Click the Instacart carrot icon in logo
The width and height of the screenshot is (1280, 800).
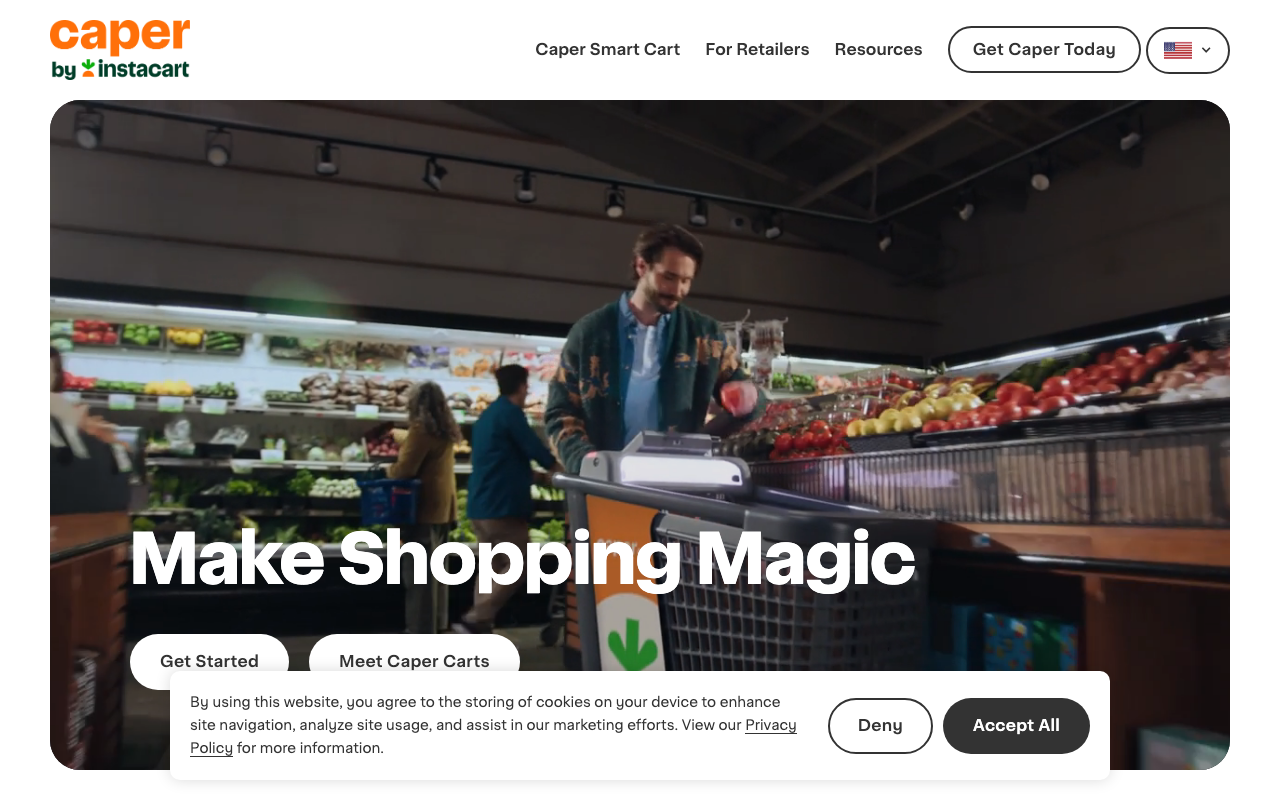pos(88,68)
